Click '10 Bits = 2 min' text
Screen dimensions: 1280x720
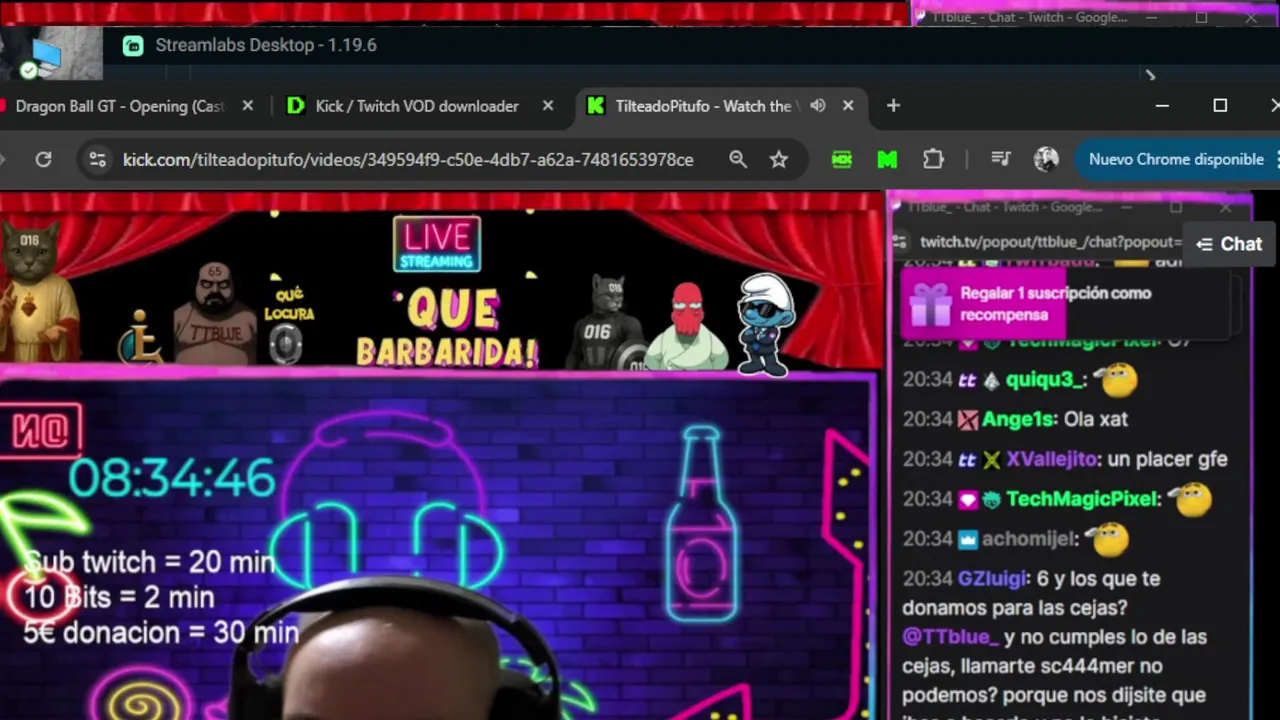click(119, 597)
